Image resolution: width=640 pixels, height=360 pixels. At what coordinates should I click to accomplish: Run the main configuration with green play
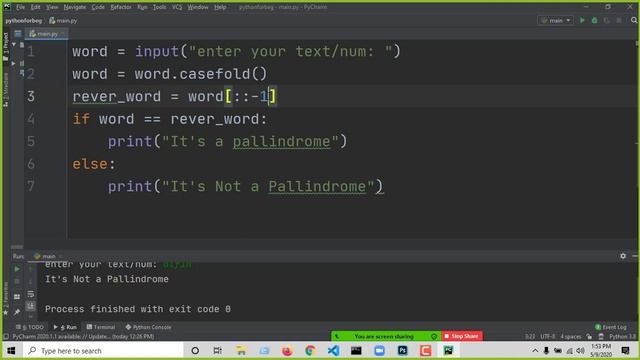click(x=582, y=20)
